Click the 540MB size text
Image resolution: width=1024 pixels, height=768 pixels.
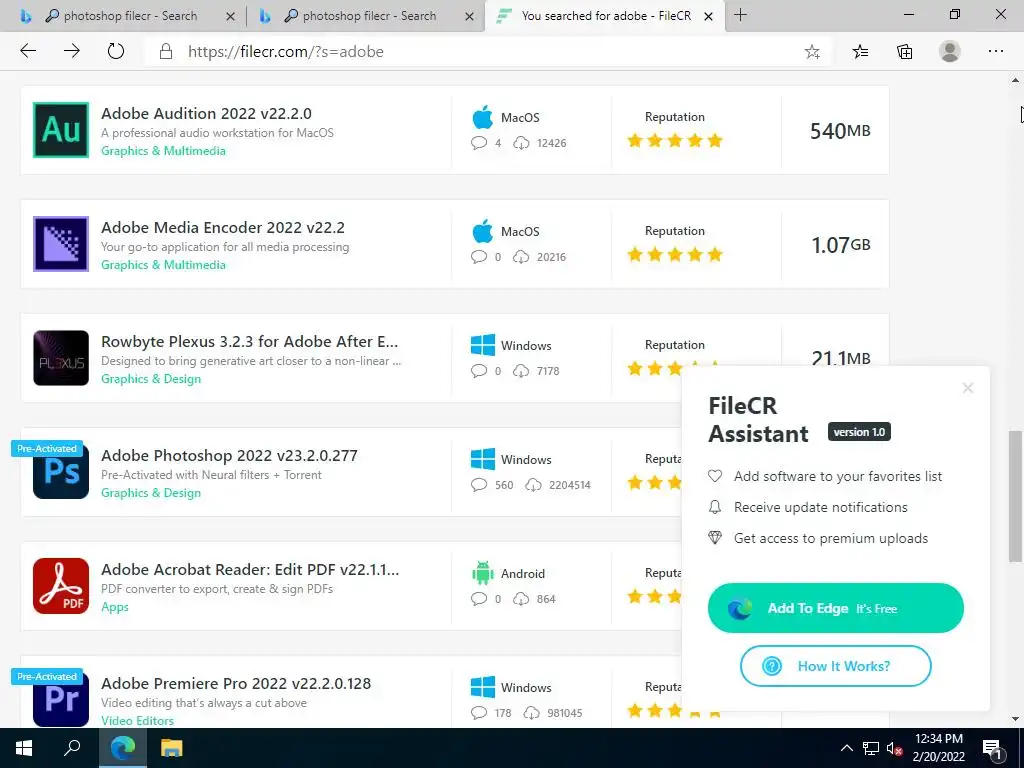(x=840, y=131)
